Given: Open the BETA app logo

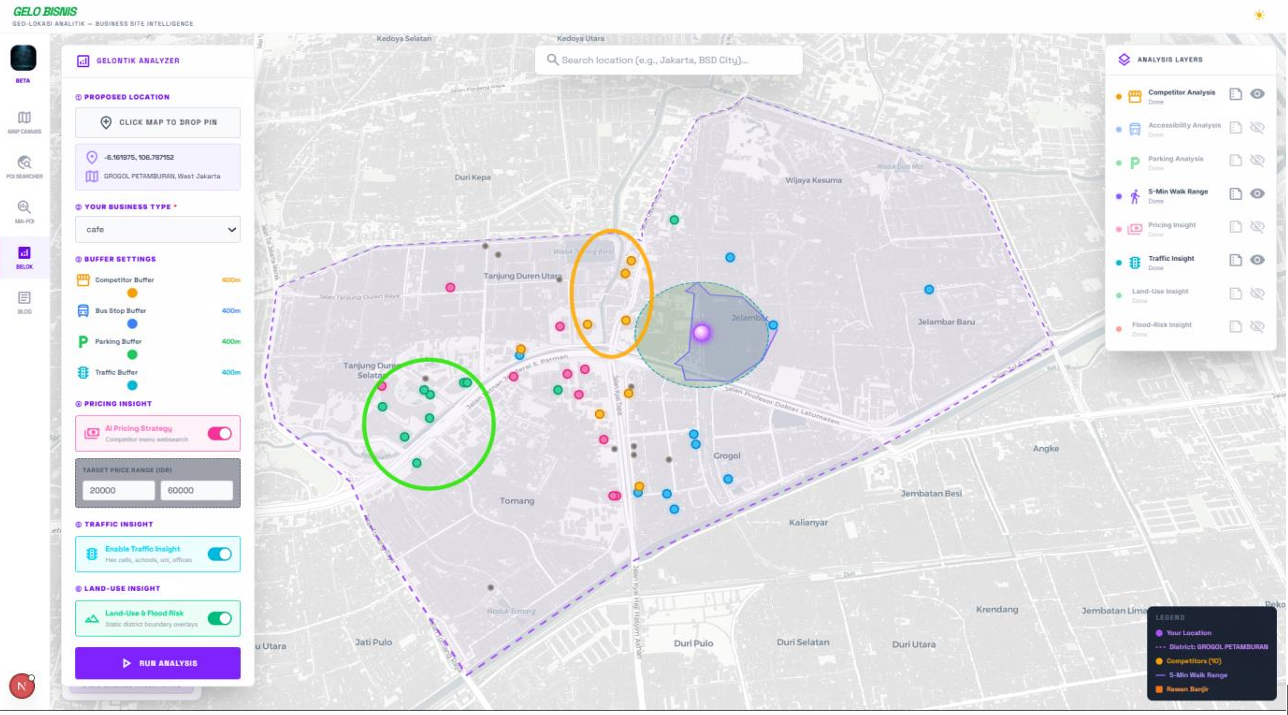Looking at the screenshot, I should [x=23, y=58].
